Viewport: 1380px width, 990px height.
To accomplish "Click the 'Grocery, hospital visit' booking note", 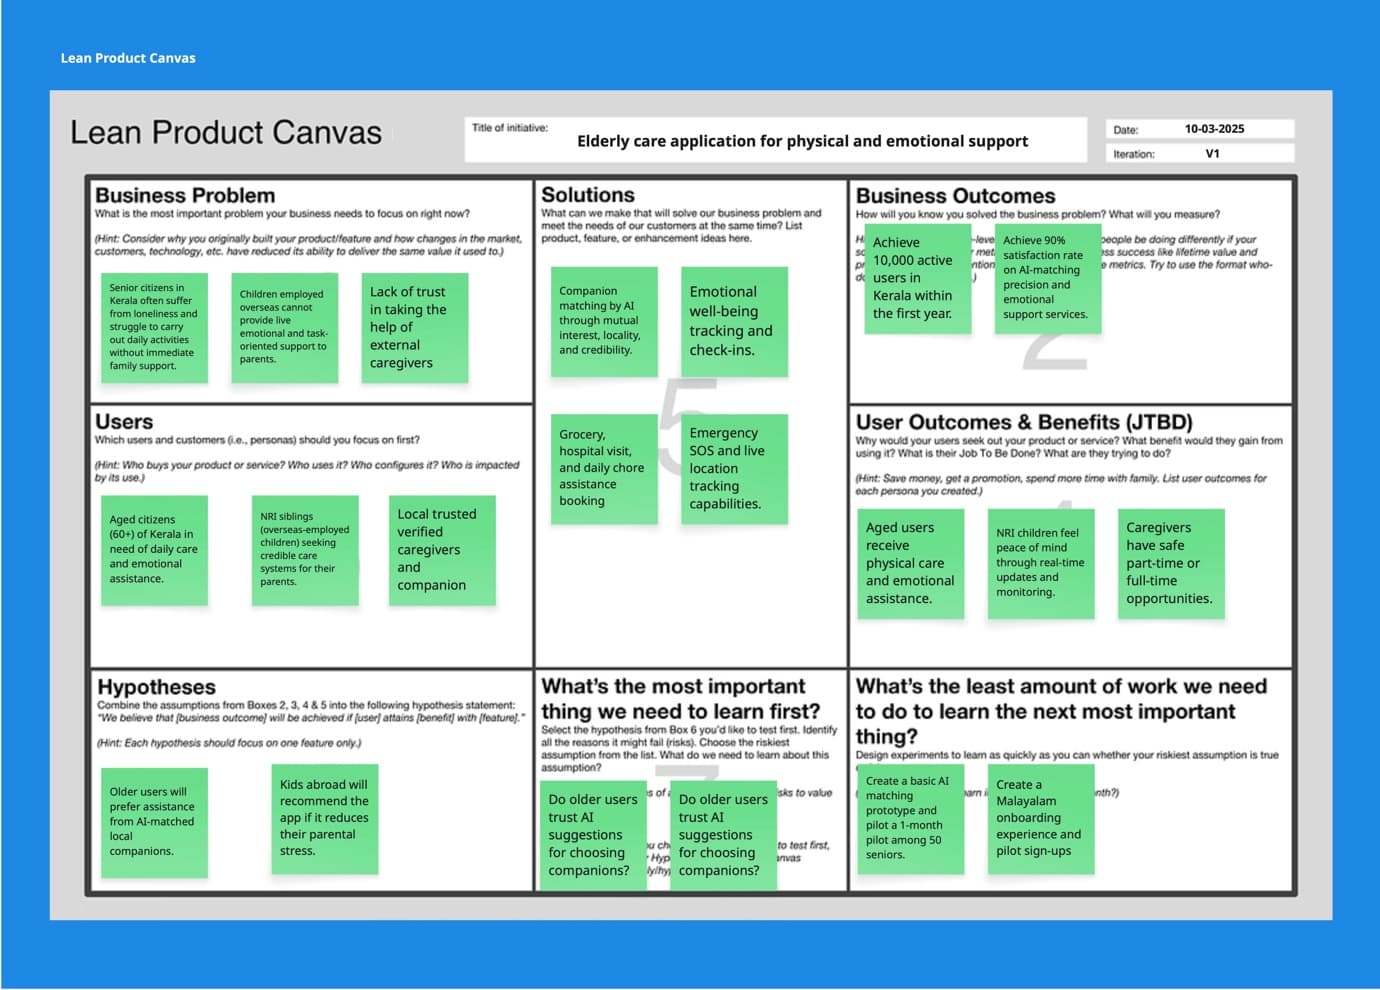I will [x=603, y=468].
